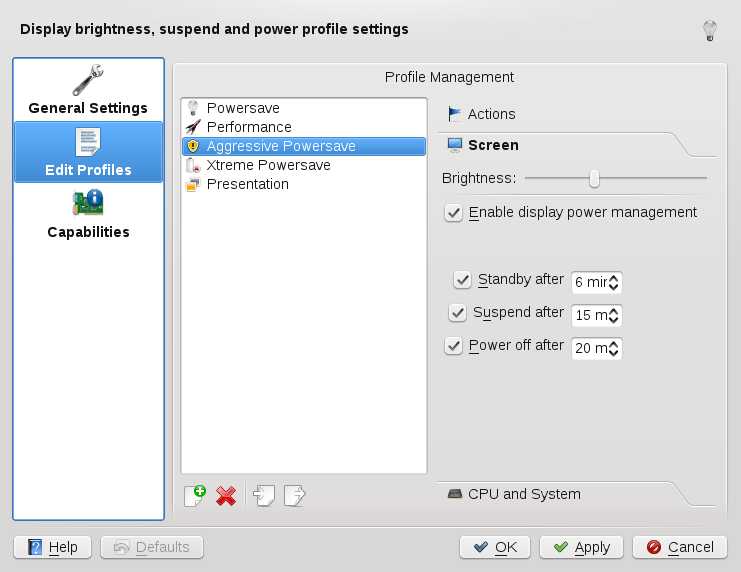Viewport: 741px width, 572px height.
Task: Select the Xtreme Powersave profile
Action: (268, 165)
